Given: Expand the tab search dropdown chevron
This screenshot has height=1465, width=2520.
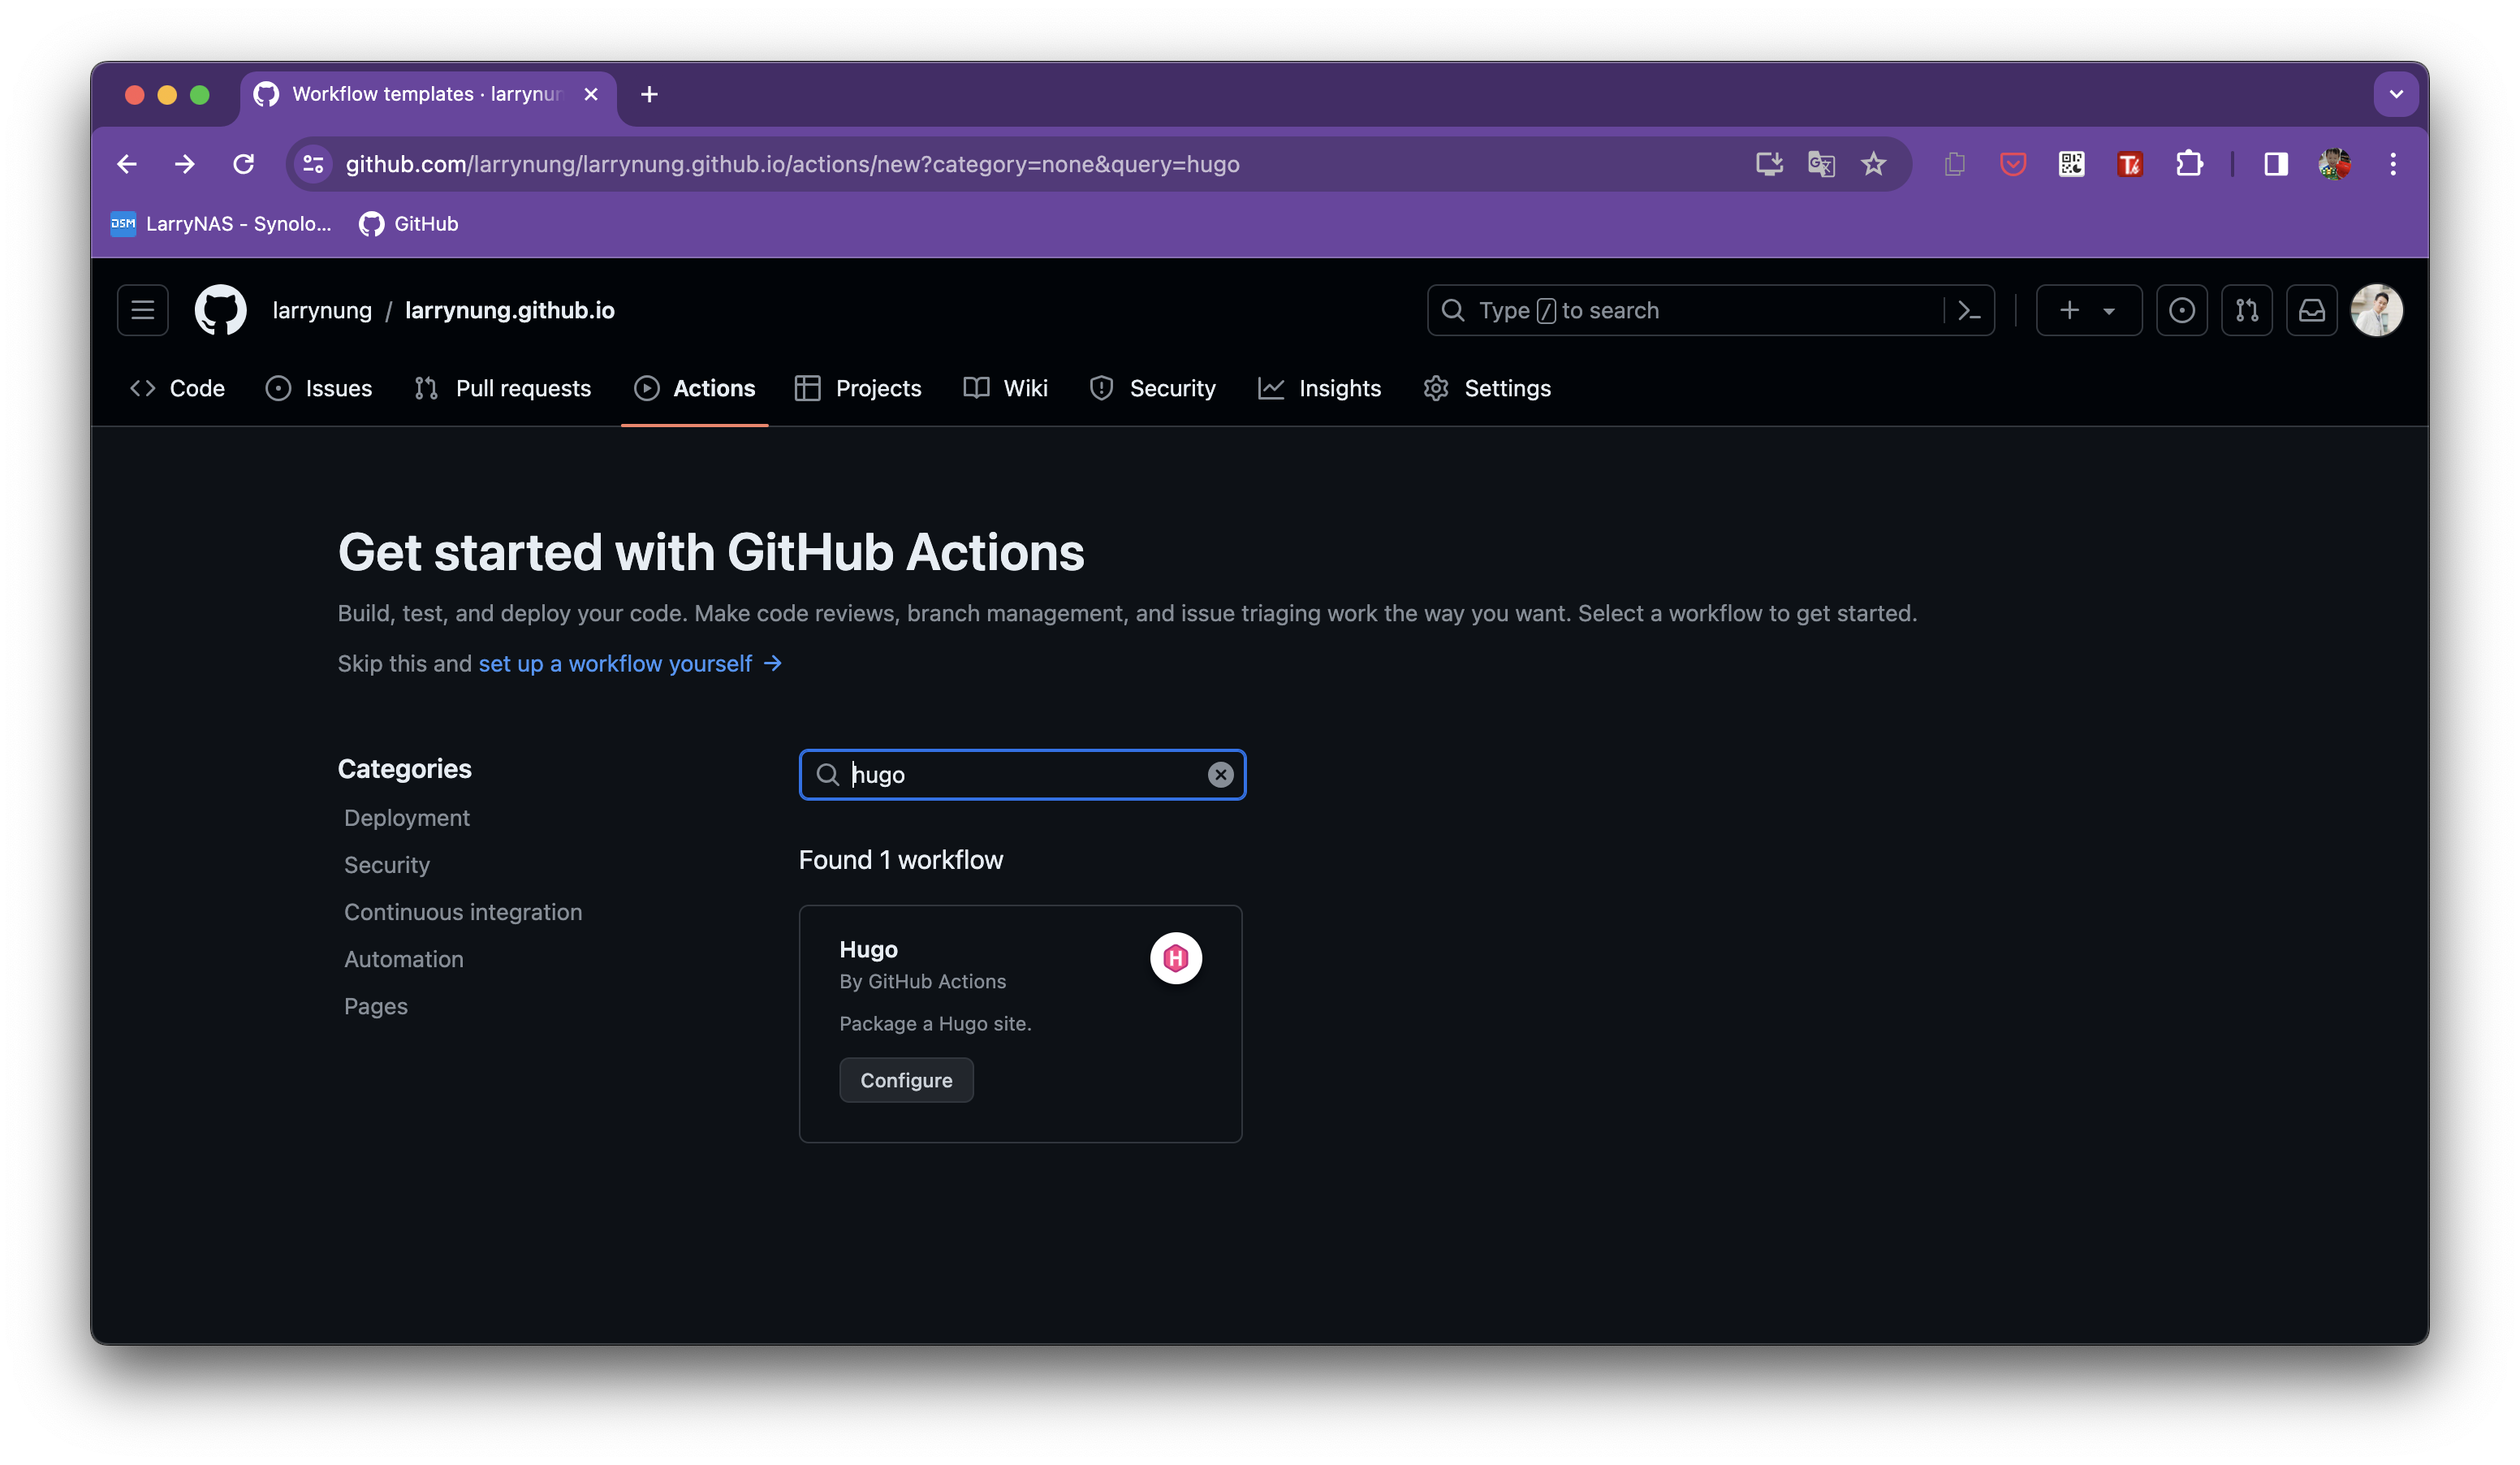Looking at the screenshot, I should pyautogui.click(x=2396, y=94).
